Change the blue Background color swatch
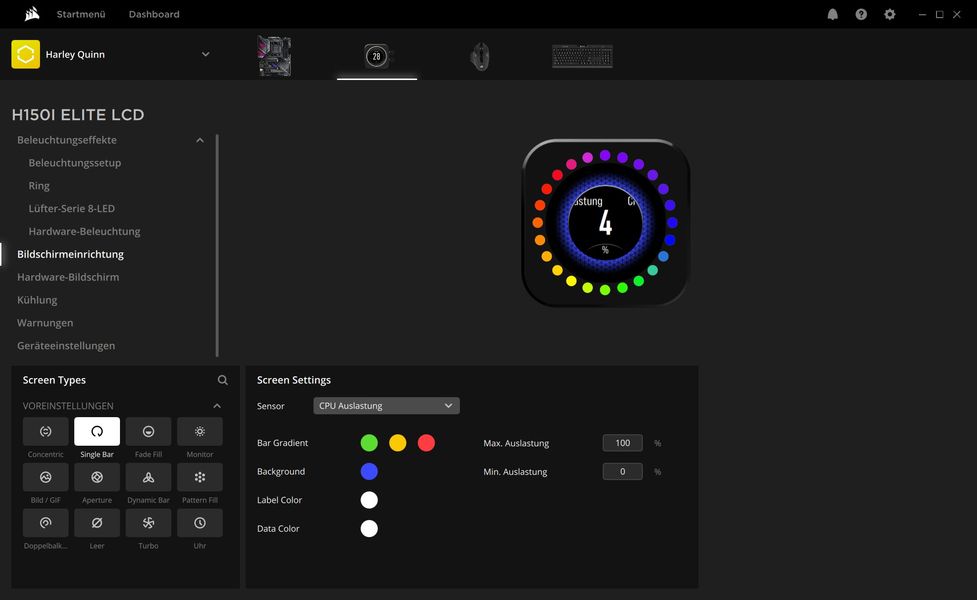Viewport: 977px width, 600px height. (x=369, y=472)
